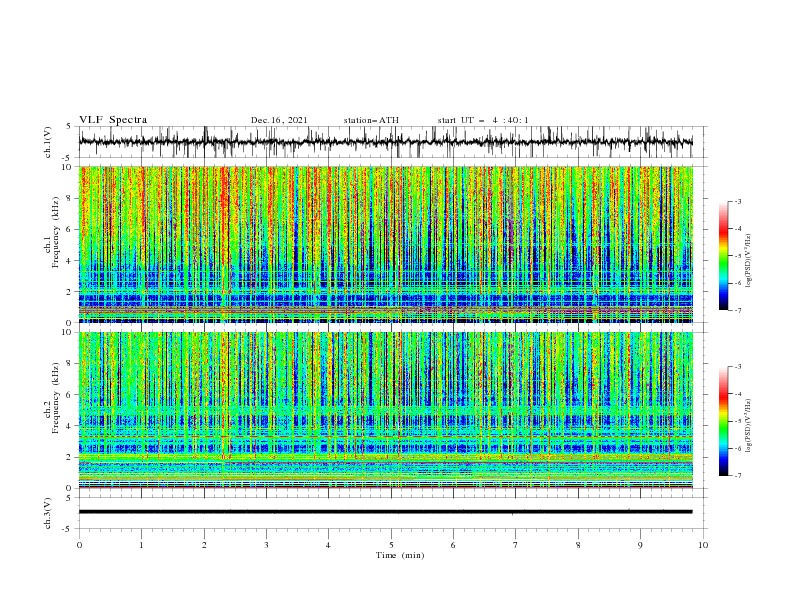This screenshot has width=792, height=612.
Task: Click the lower log(PSD) color bar
Action: pos(723,421)
